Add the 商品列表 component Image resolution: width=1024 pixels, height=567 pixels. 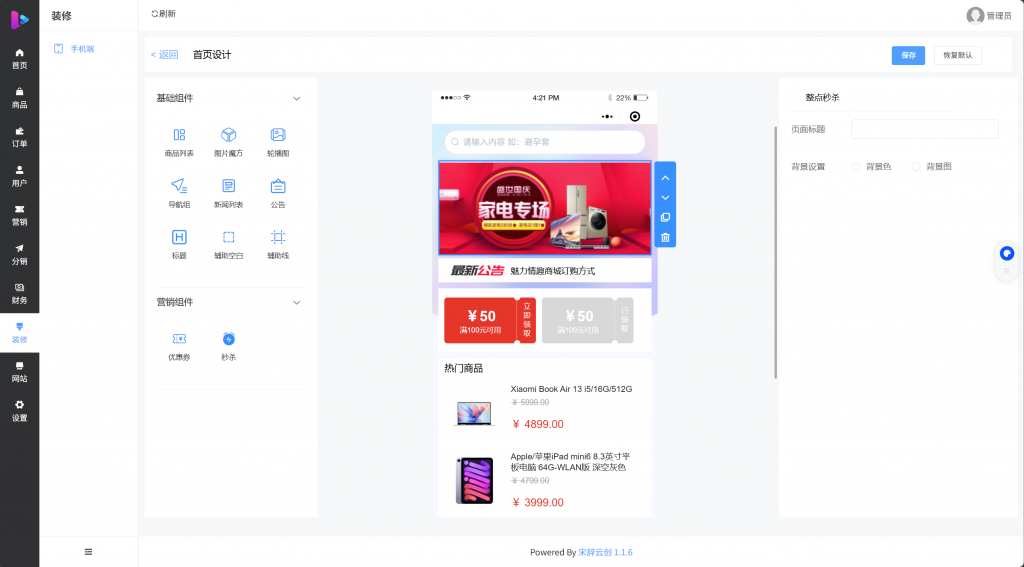[x=179, y=142]
